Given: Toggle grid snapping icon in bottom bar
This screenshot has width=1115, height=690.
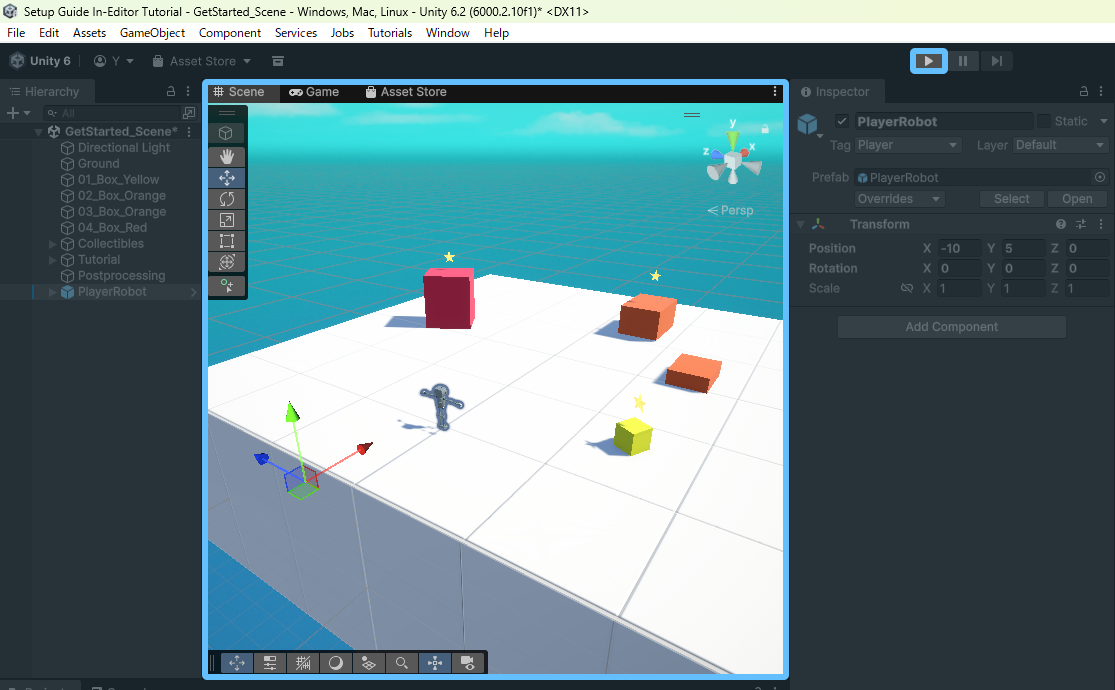Looking at the screenshot, I should 303,663.
